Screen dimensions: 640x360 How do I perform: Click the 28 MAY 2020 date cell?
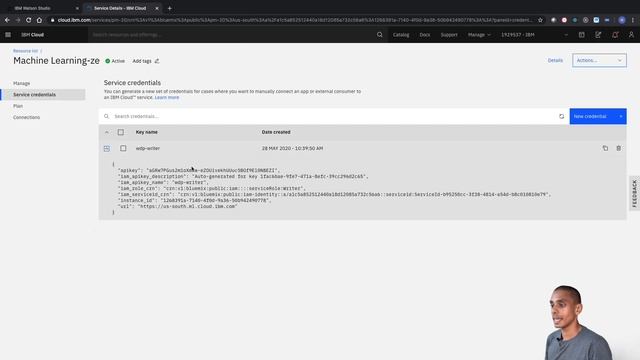point(292,148)
